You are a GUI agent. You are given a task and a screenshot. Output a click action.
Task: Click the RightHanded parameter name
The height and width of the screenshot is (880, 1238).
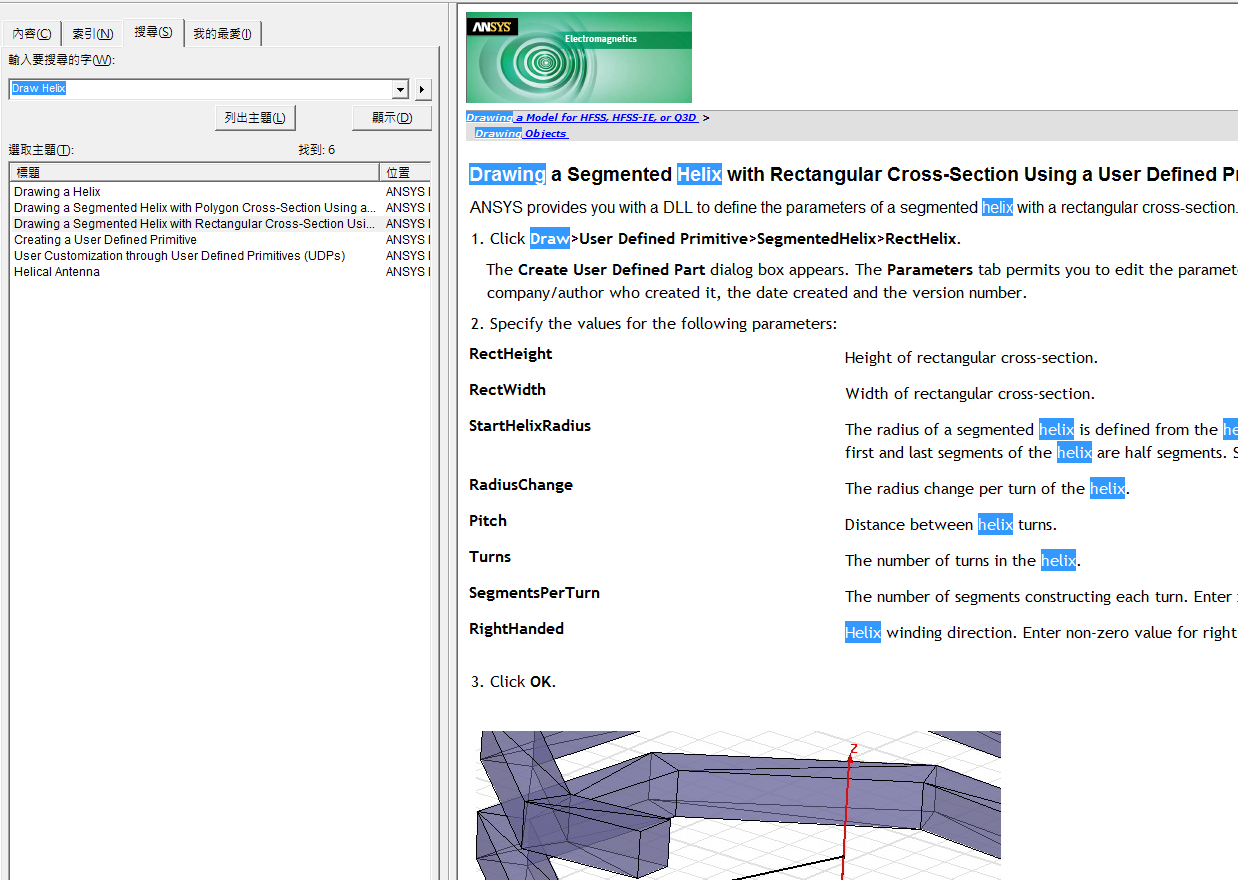(x=516, y=629)
